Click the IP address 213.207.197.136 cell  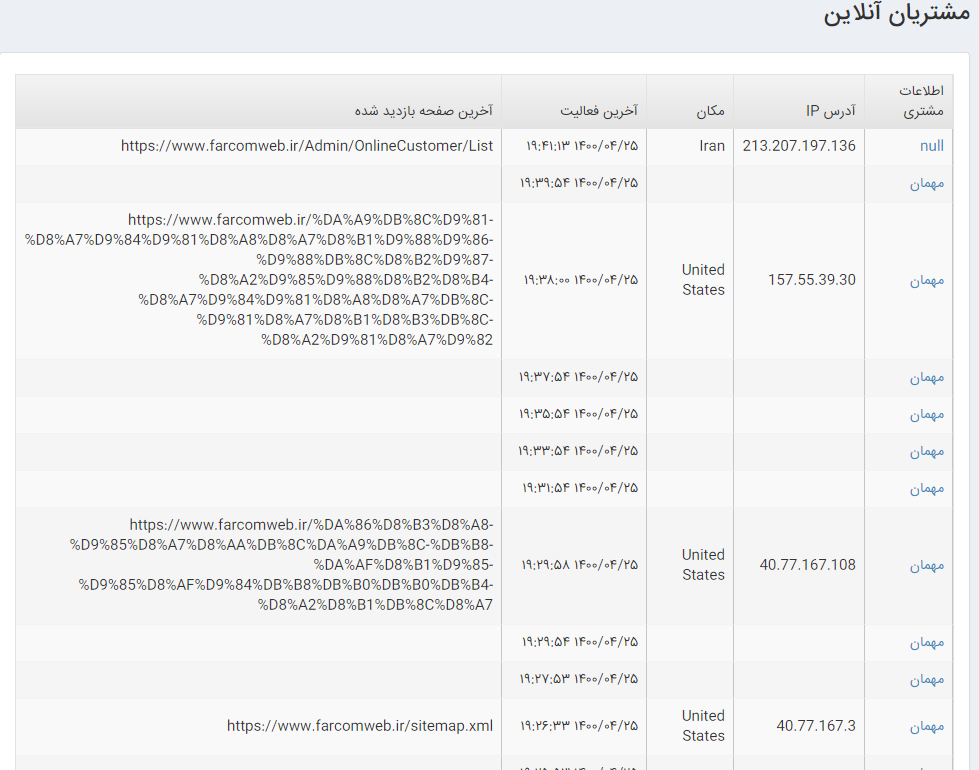click(x=799, y=146)
